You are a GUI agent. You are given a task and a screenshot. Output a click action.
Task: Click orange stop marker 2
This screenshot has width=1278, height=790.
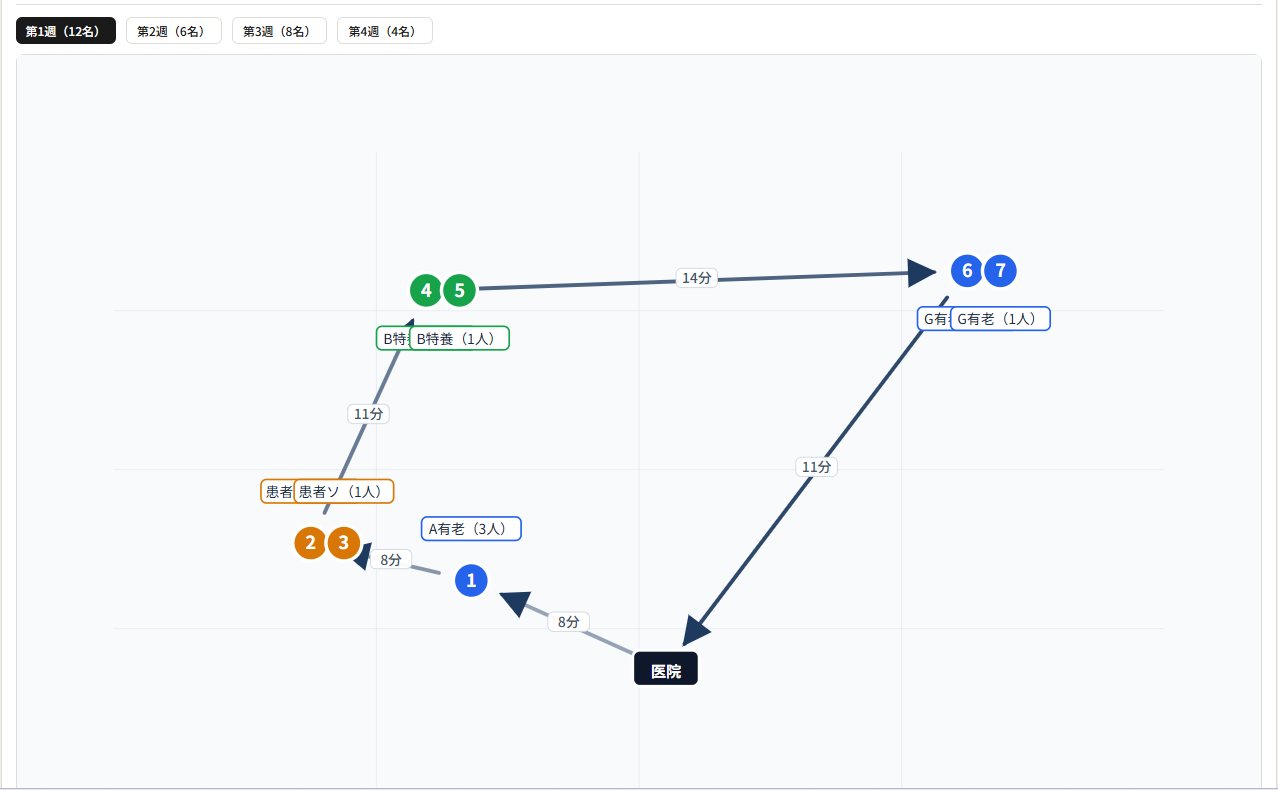click(310, 543)
